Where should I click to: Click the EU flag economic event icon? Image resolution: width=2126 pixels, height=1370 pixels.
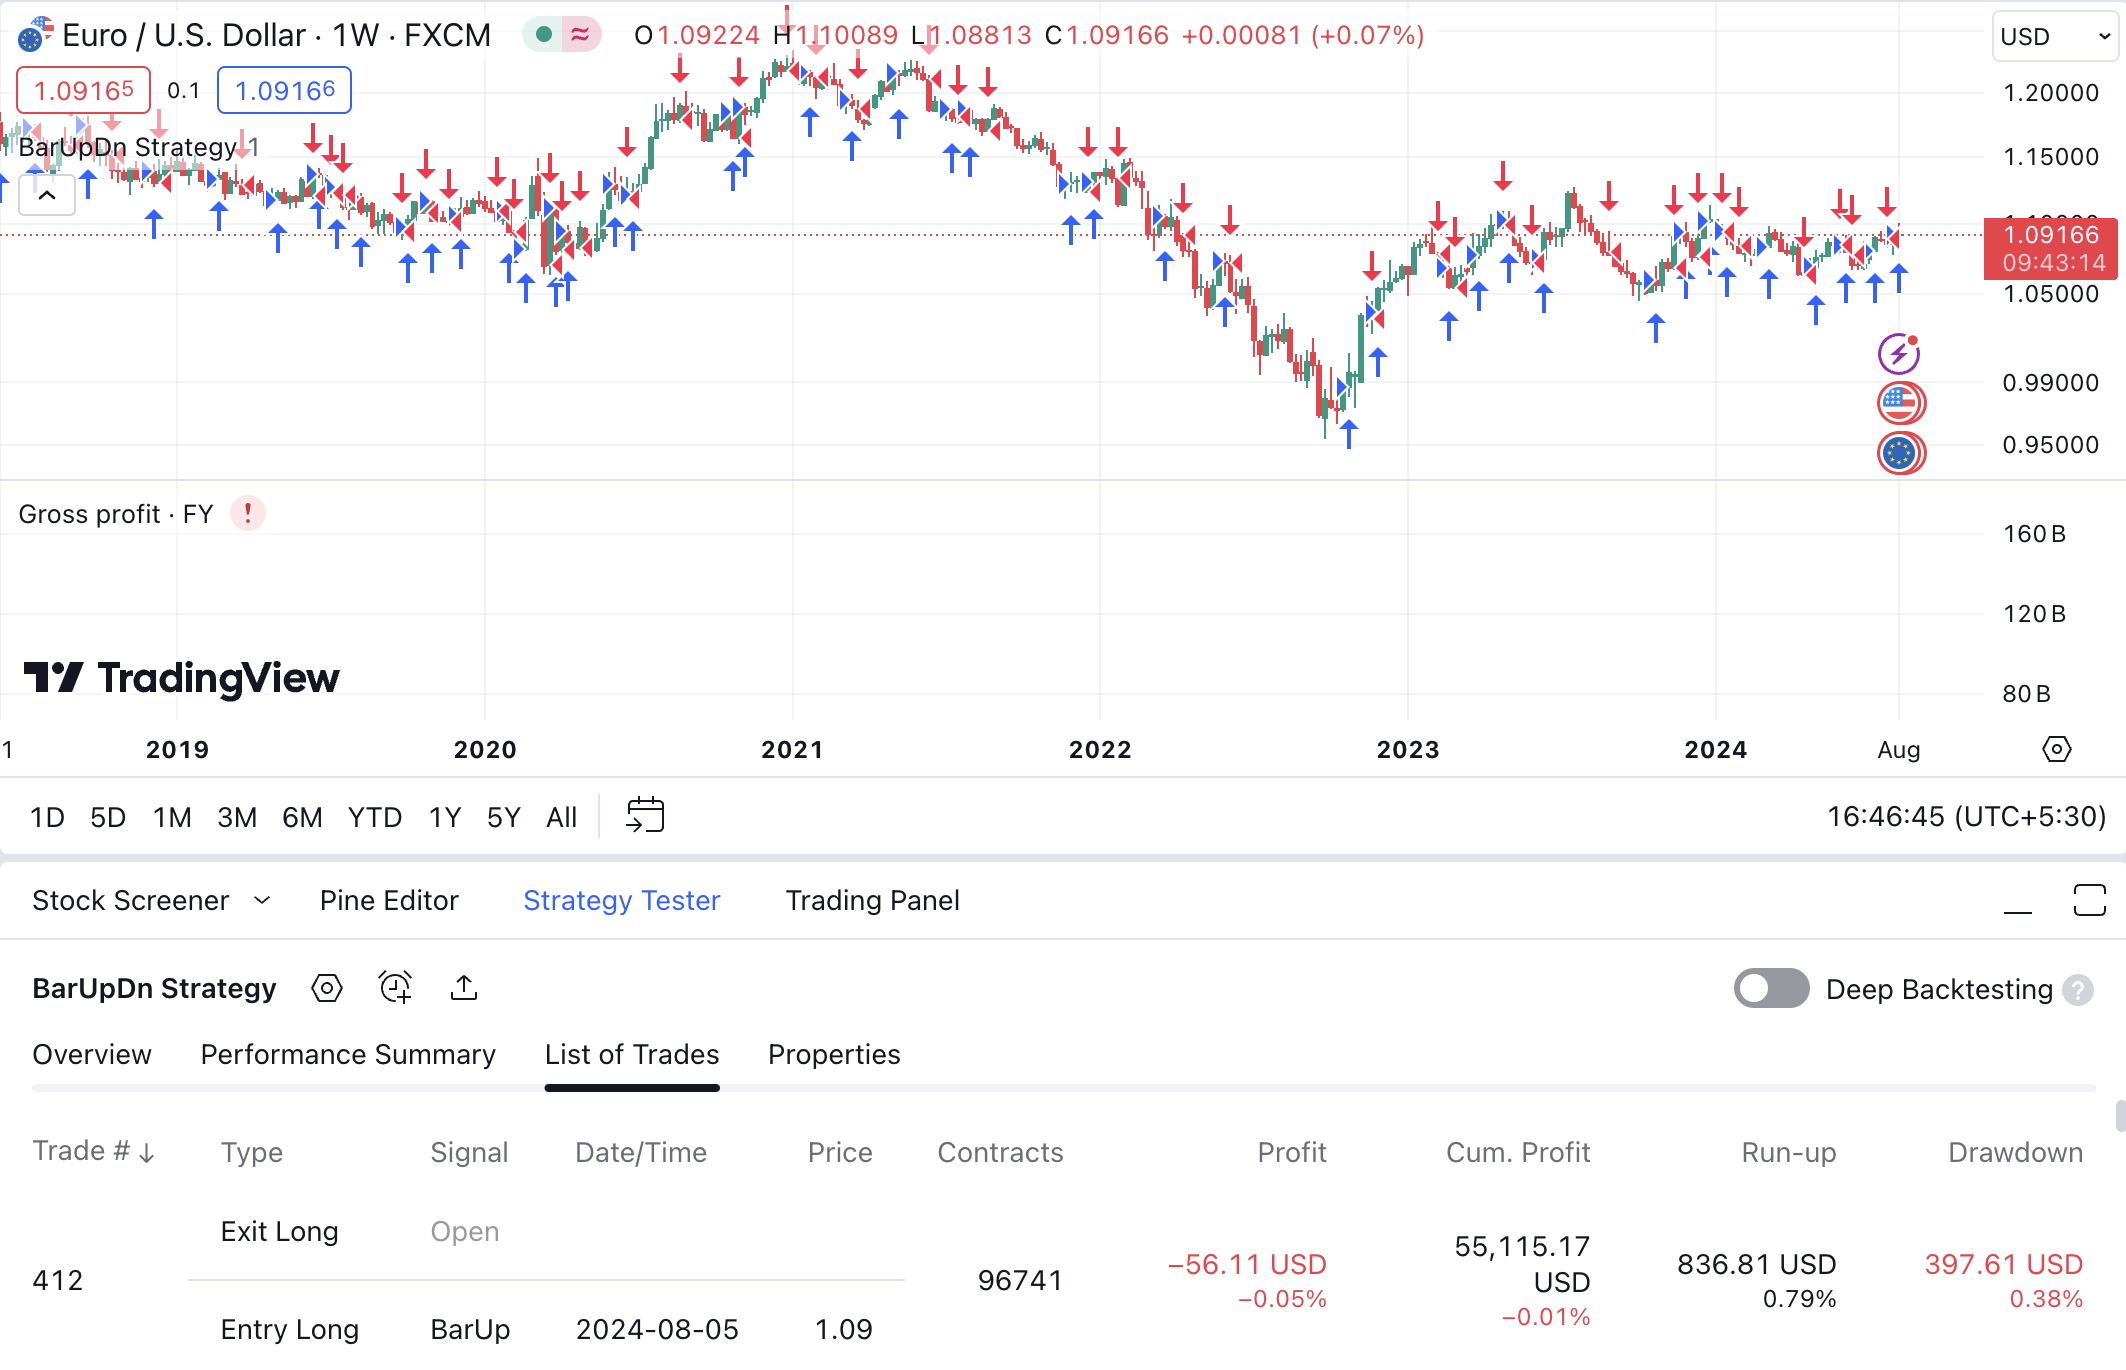[x=1901, y=453]
